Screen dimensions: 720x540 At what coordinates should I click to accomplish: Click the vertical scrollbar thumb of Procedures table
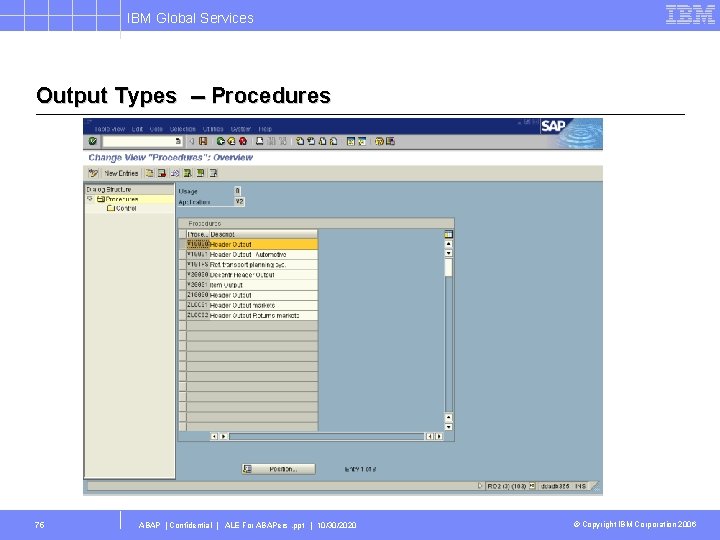coord(449,267)
